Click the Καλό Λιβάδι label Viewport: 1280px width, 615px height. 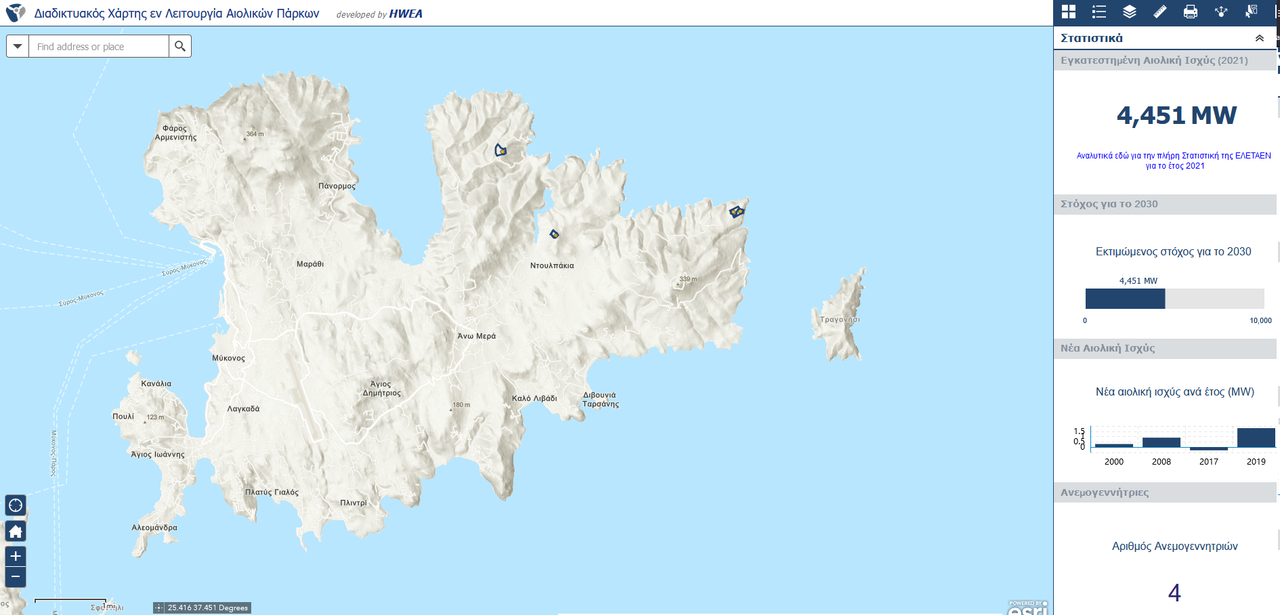click(x=533, y=397)
